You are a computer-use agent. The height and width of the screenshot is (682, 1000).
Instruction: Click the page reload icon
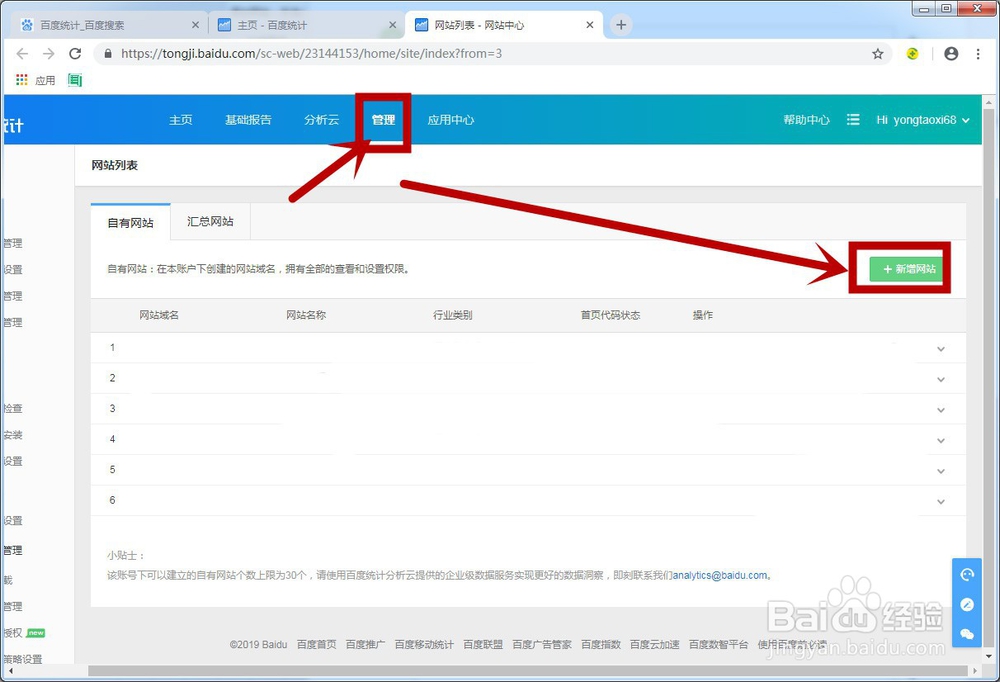(74, 54)
